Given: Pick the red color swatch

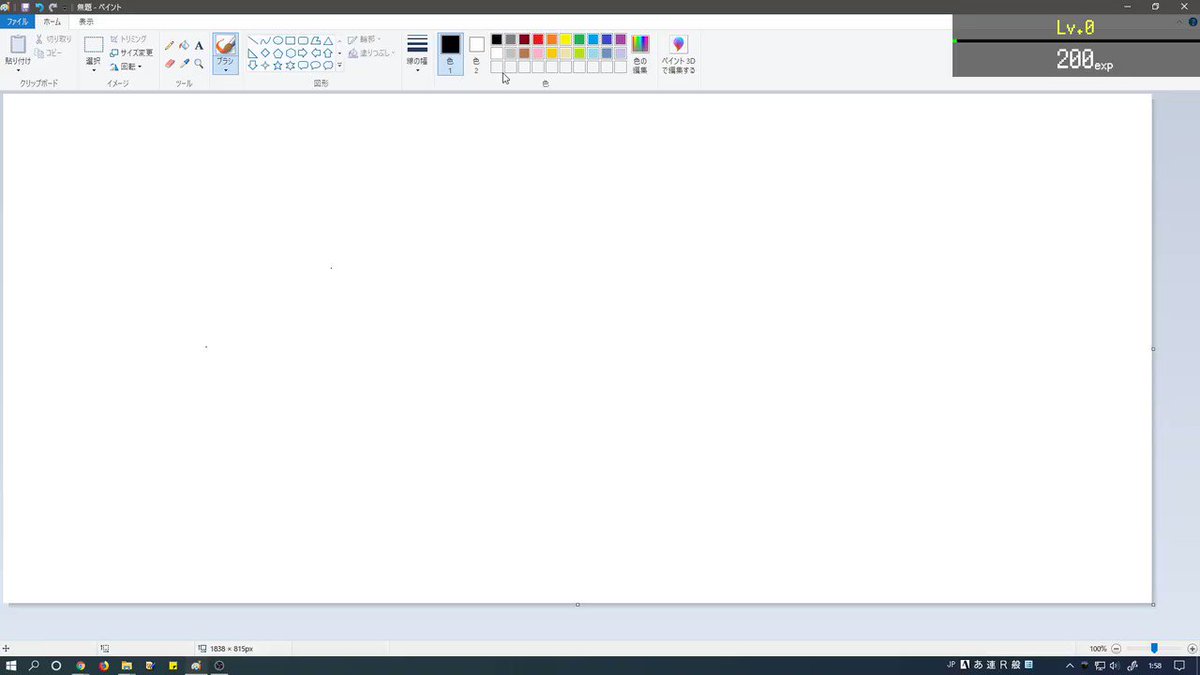Looking at the screenshot, I should pos(538,39).
